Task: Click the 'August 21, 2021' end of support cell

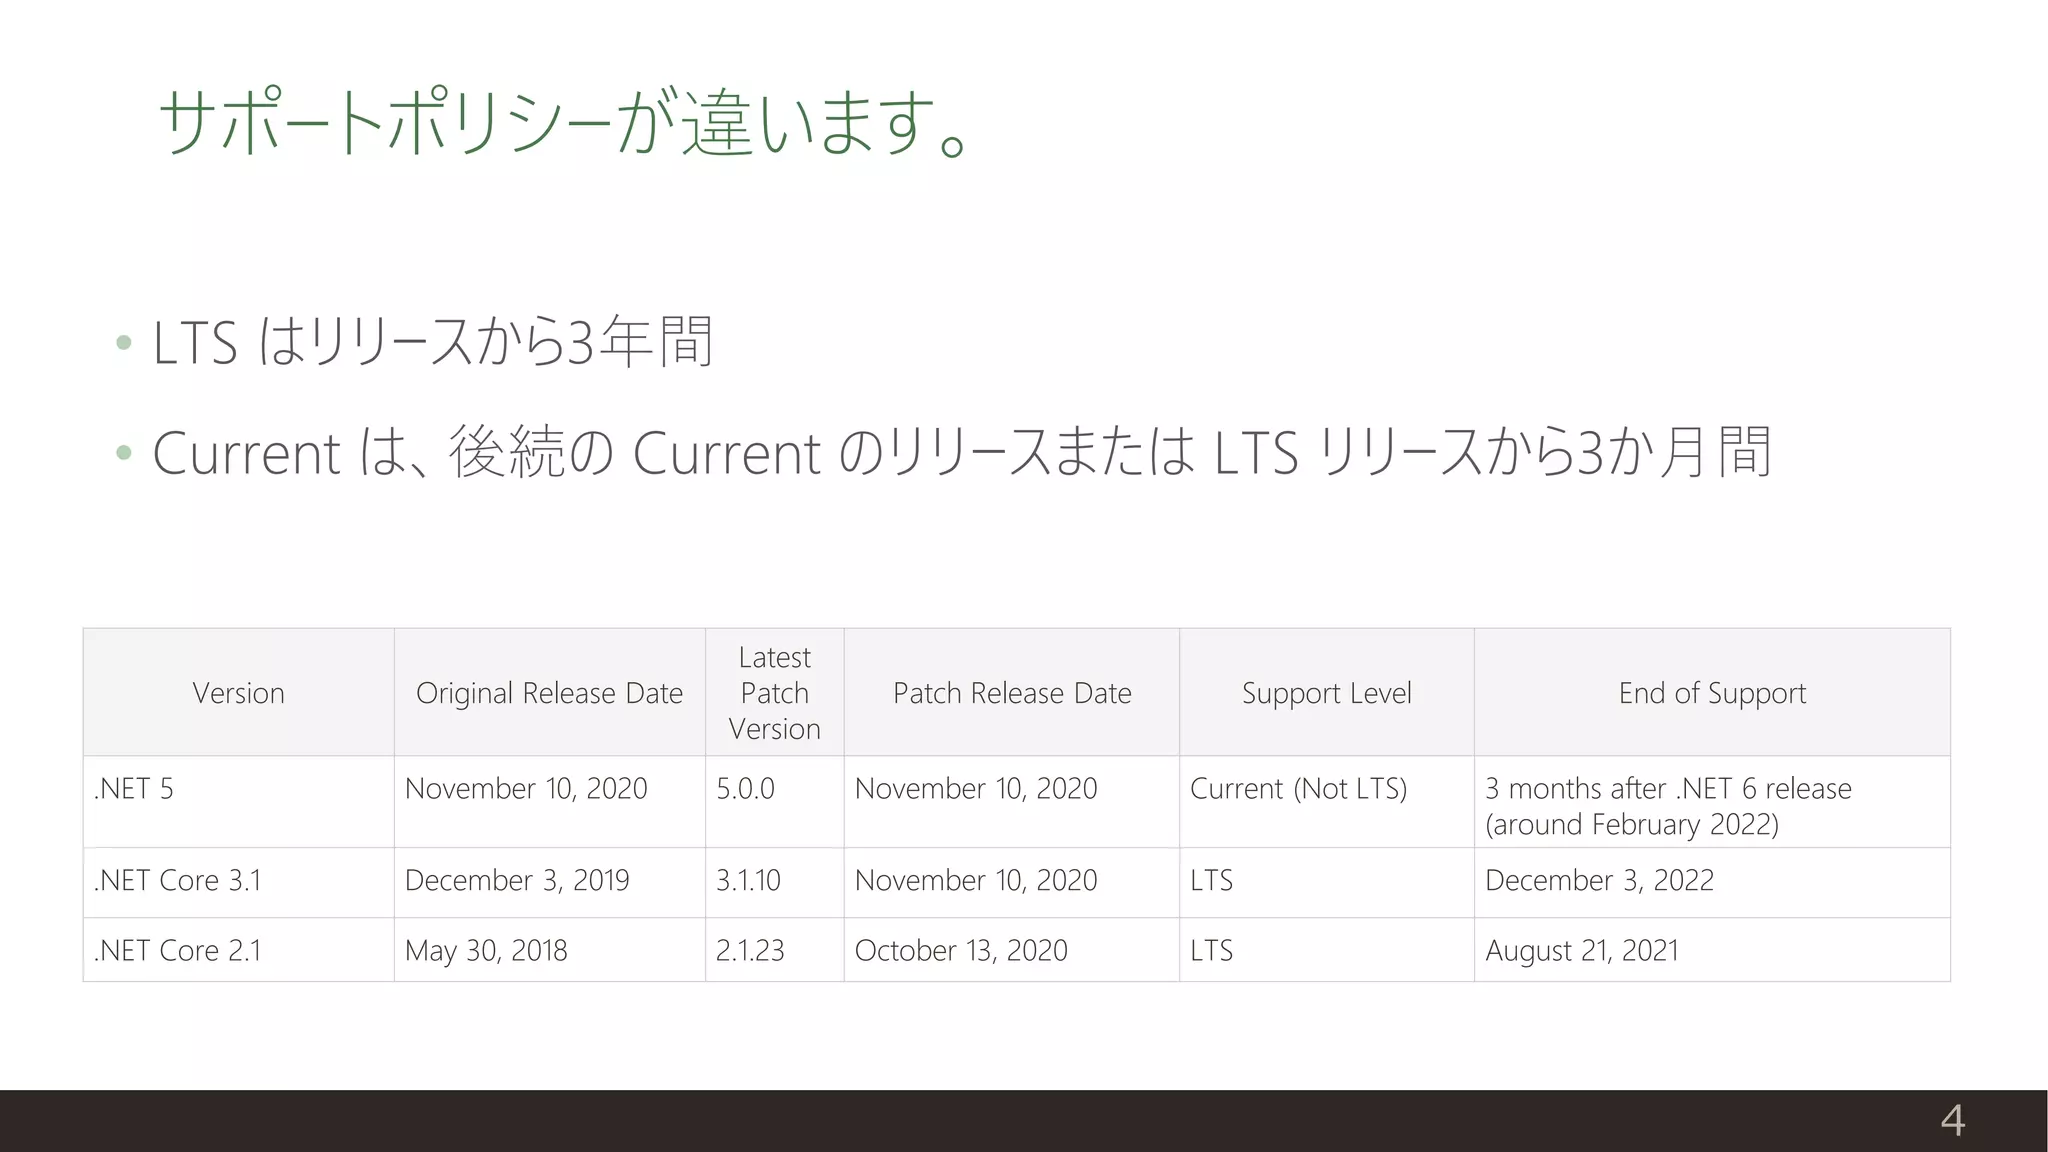Action: (x=1712, y=950)
